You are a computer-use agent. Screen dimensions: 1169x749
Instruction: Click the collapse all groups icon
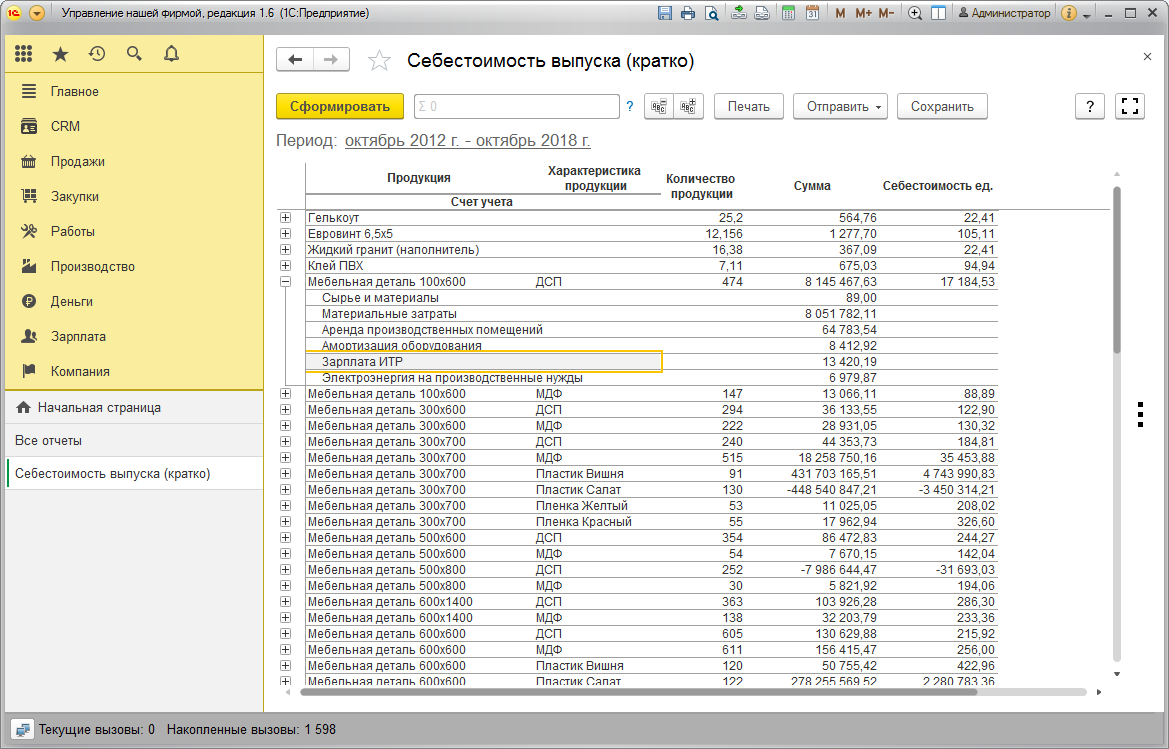click(658, 107)
